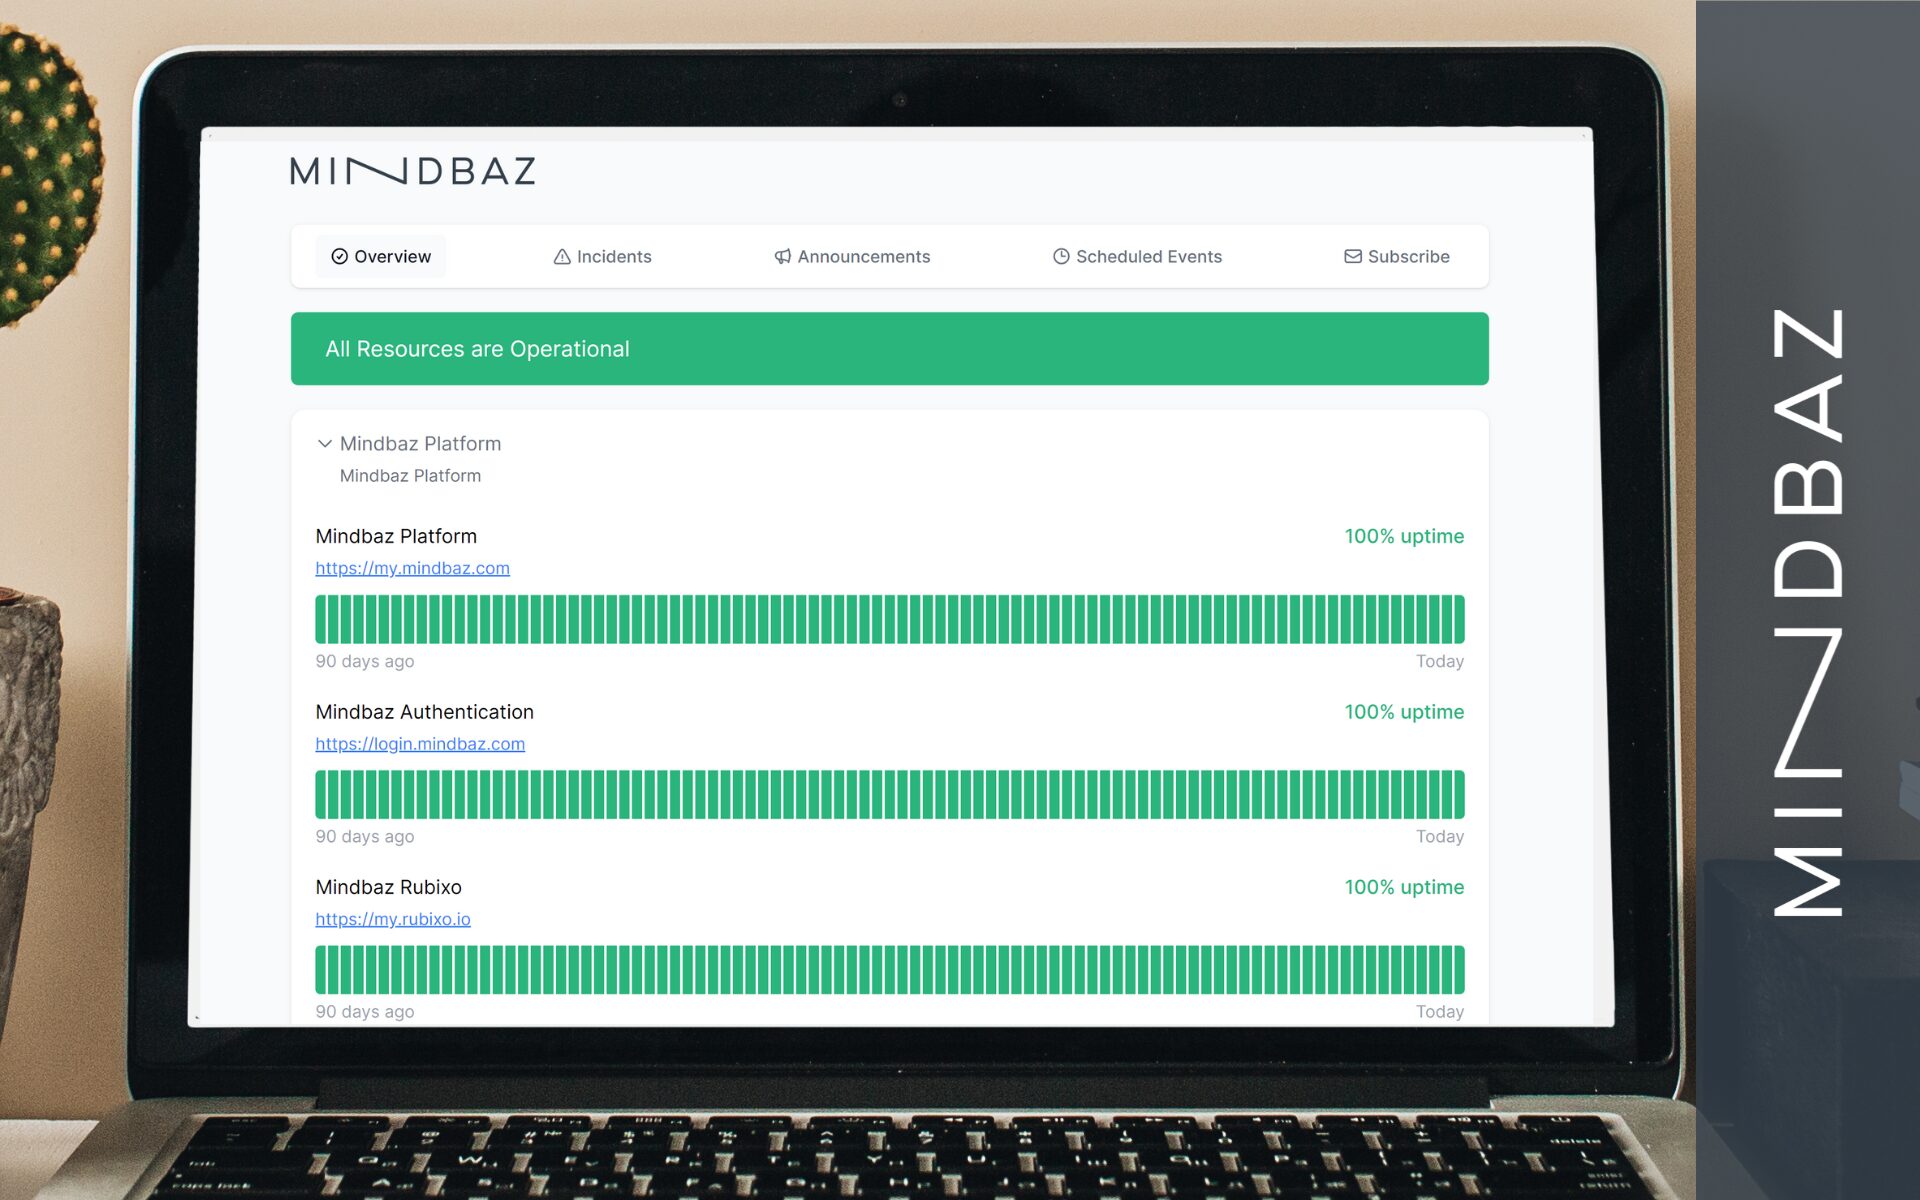Image resolution: width=1920 pixels, height=1200 pixels.
Task: Open the https://my.mindbaz.com link
Action: tap(412, 568)
